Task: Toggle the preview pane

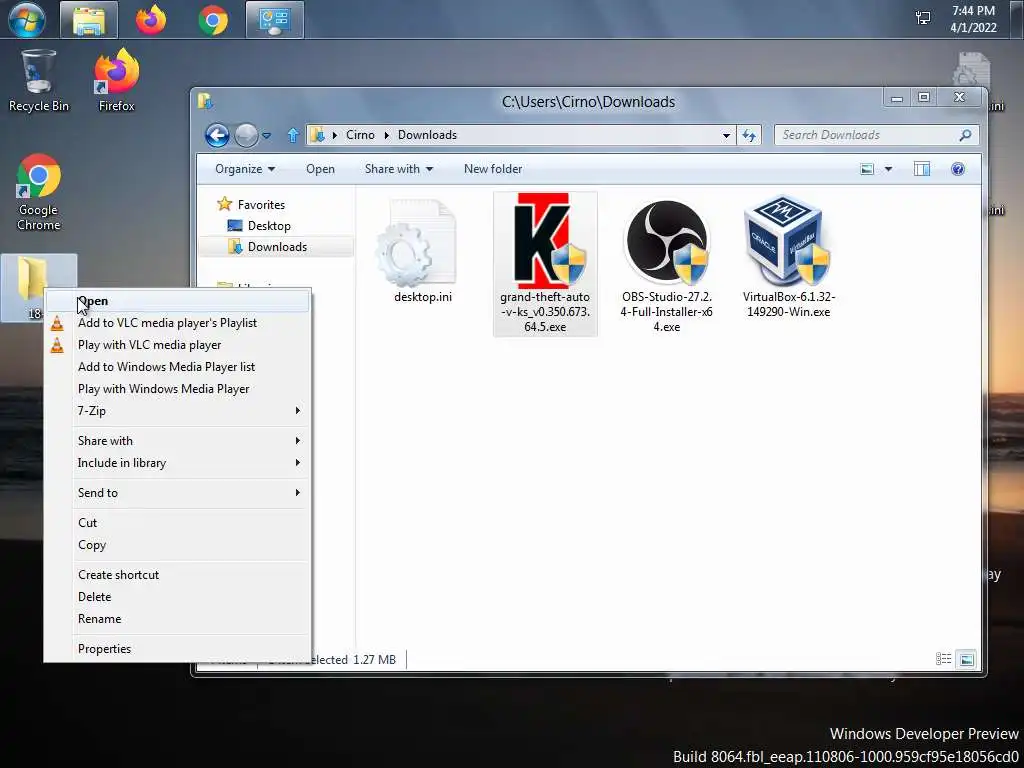Action: pos(921,169)
